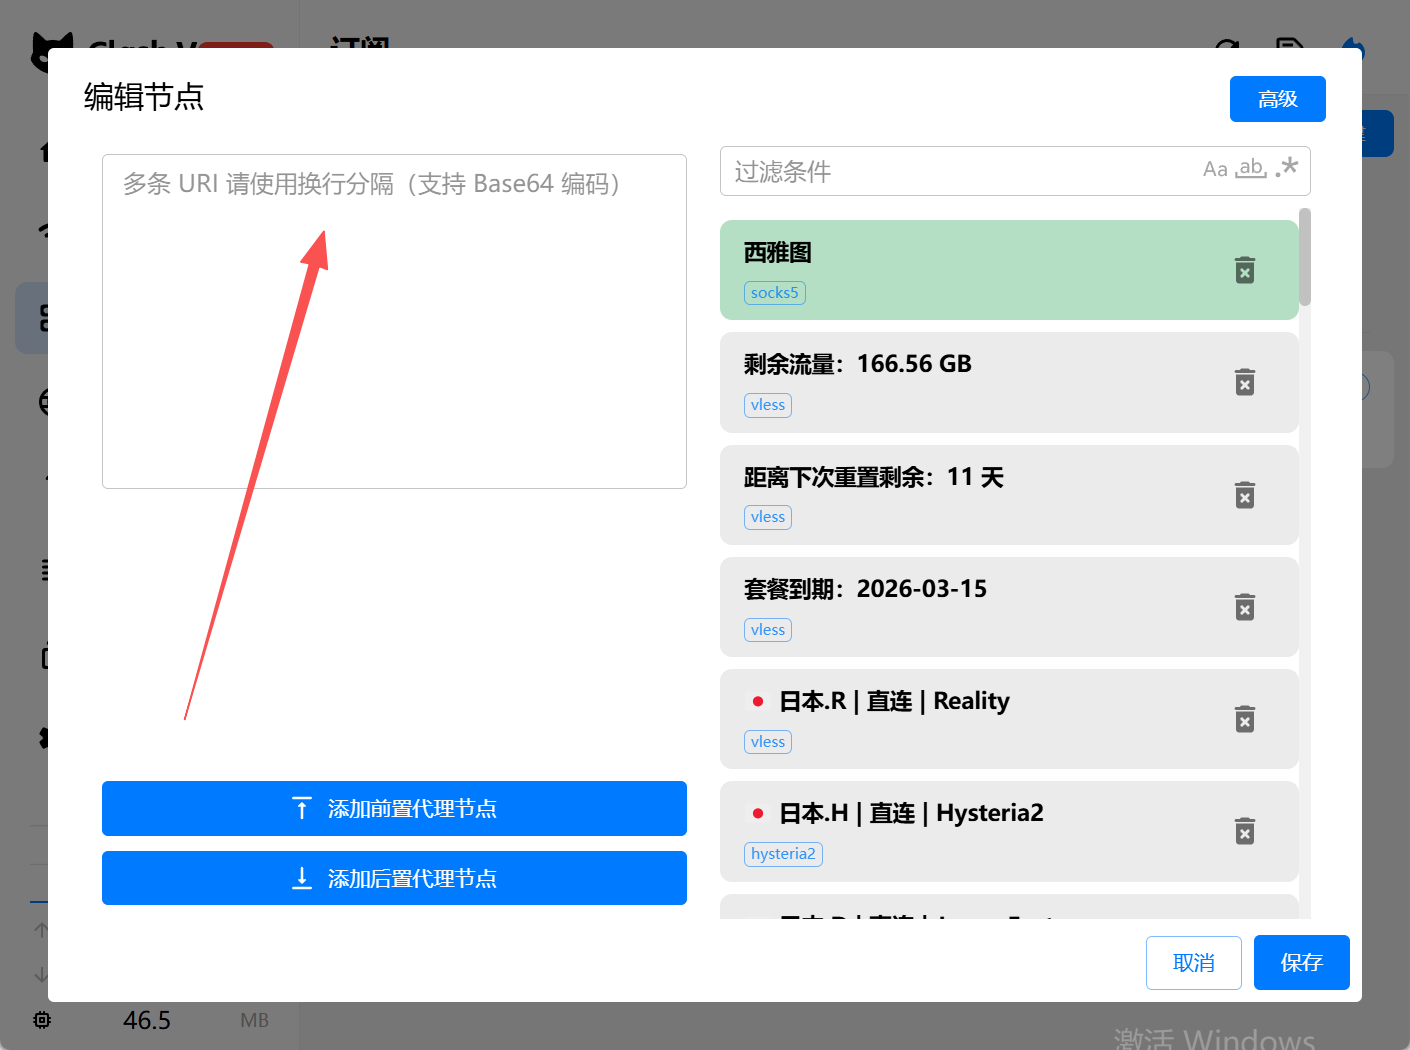Open settings via the bottom-left gear icon
Viewport: 1410px width, 1050px height.
[x=41, y=1020]
